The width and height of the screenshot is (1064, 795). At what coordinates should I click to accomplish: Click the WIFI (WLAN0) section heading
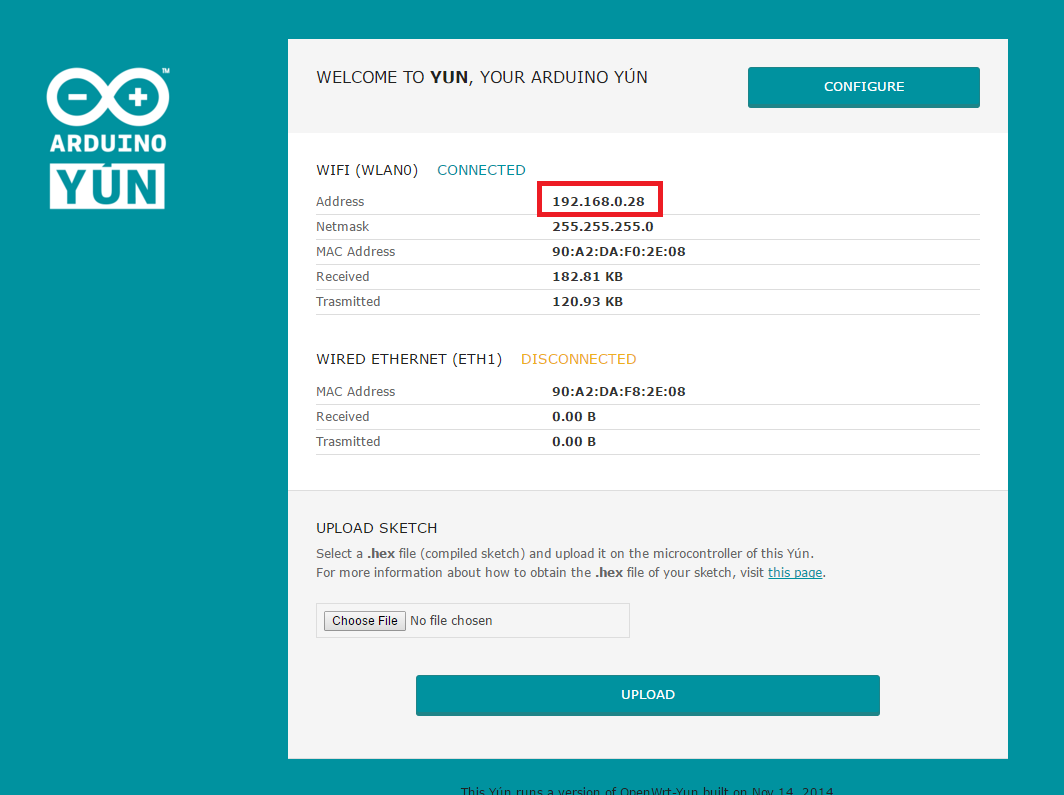click(x=367, y=170)
